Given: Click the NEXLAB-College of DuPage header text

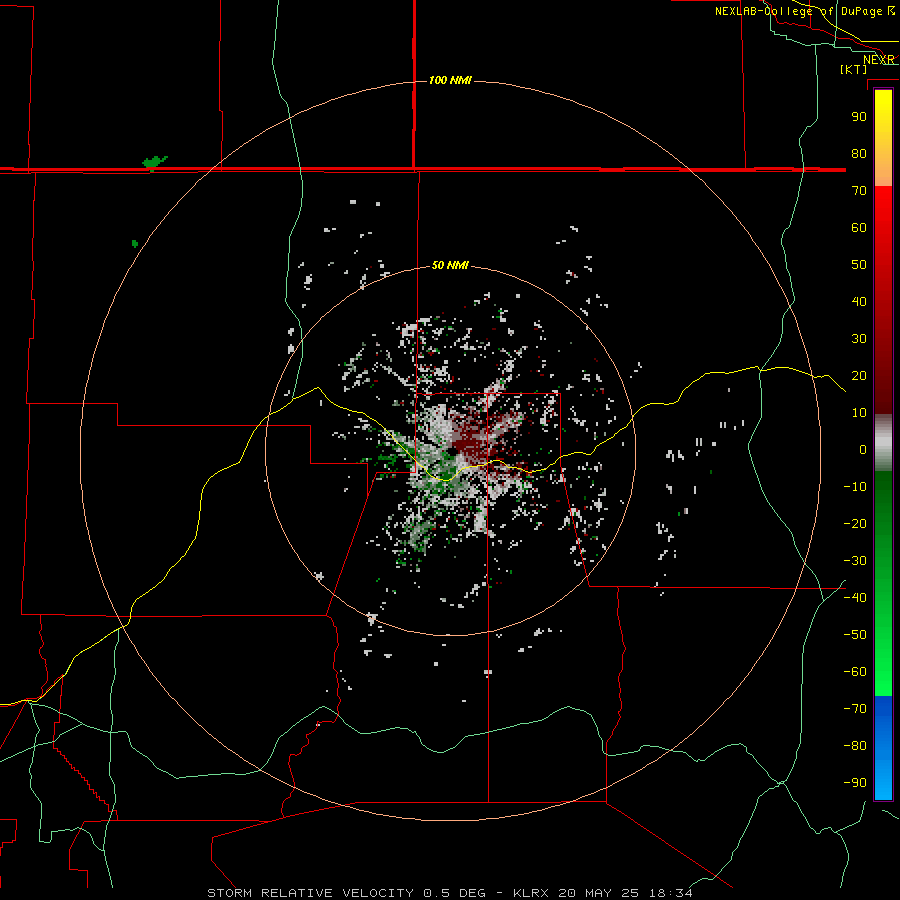Looking at the screenshot, I should (x=798, y=11).
